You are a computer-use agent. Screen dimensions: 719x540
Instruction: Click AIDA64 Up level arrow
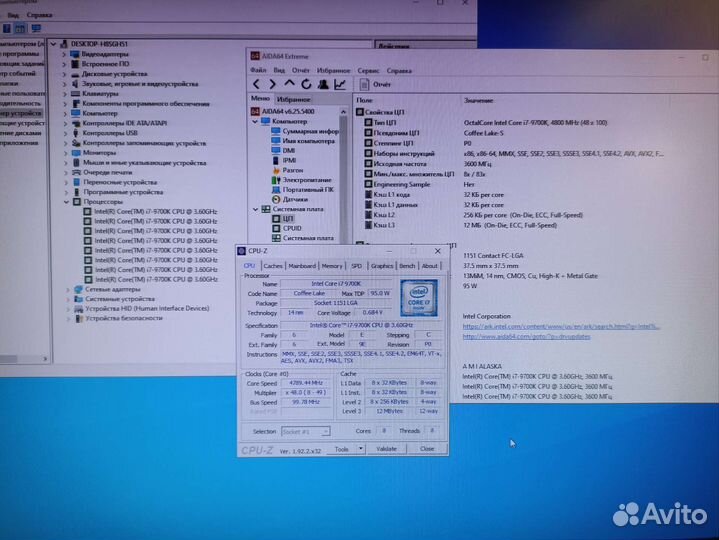pos(289,84)
